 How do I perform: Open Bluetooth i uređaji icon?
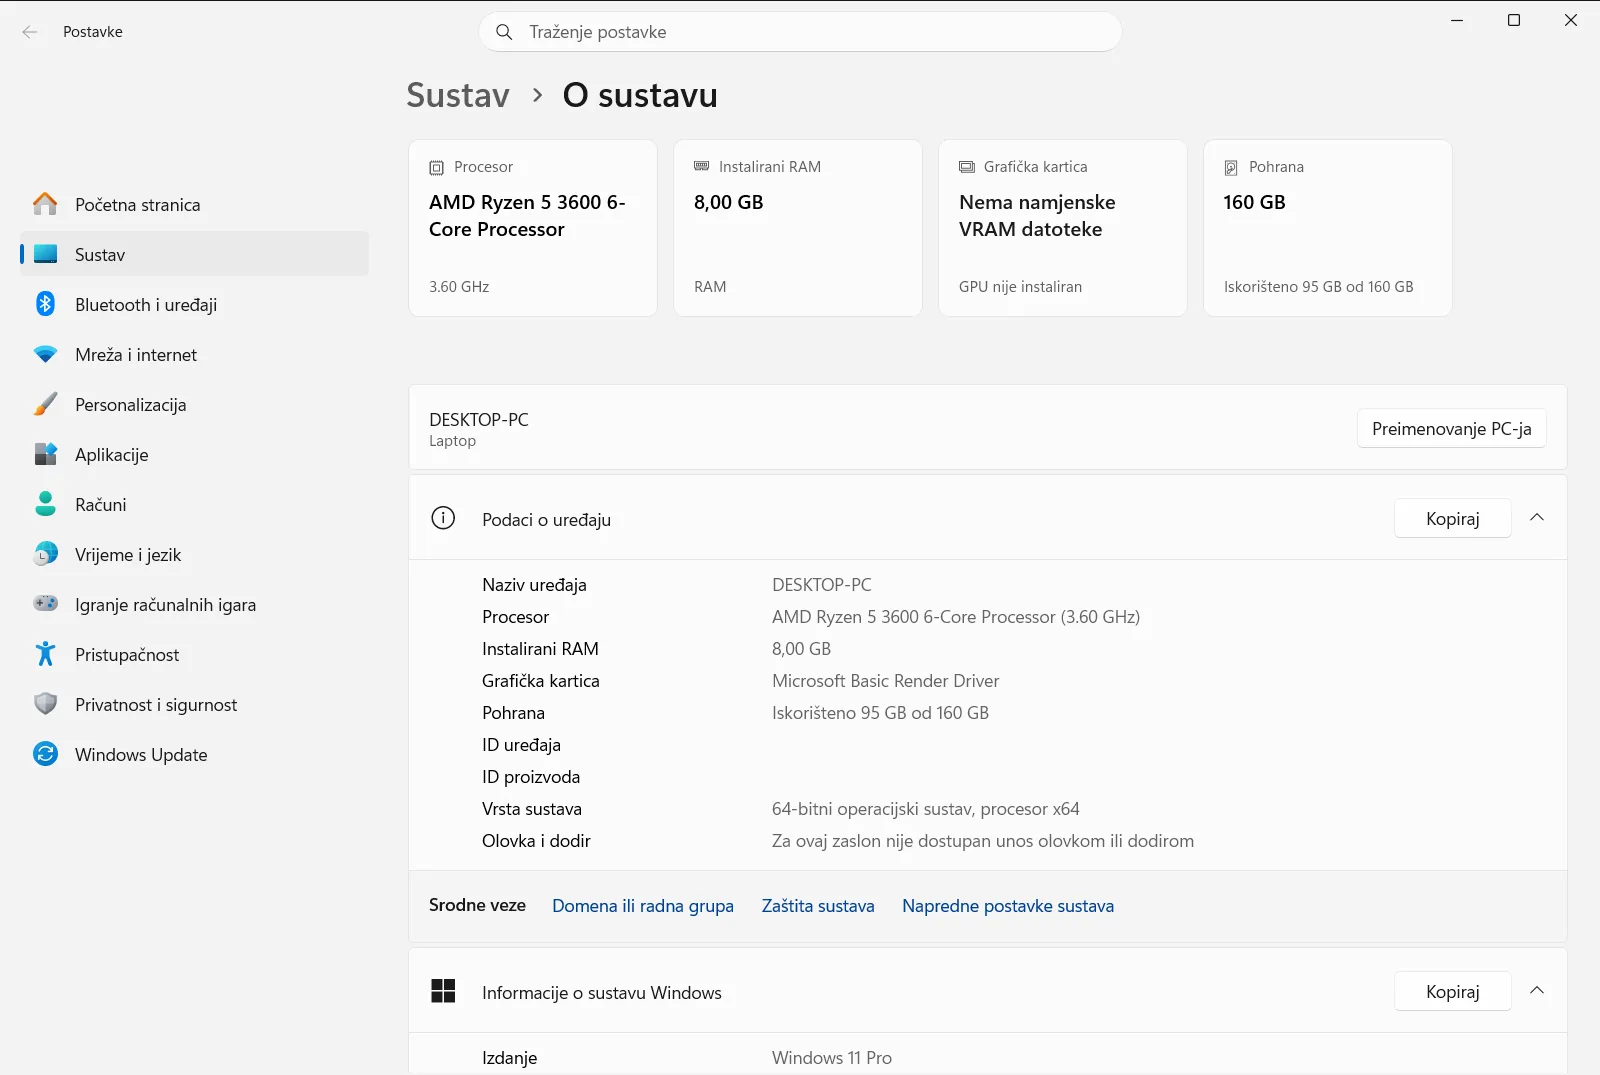pyautogui.click(x=45, y=304)
